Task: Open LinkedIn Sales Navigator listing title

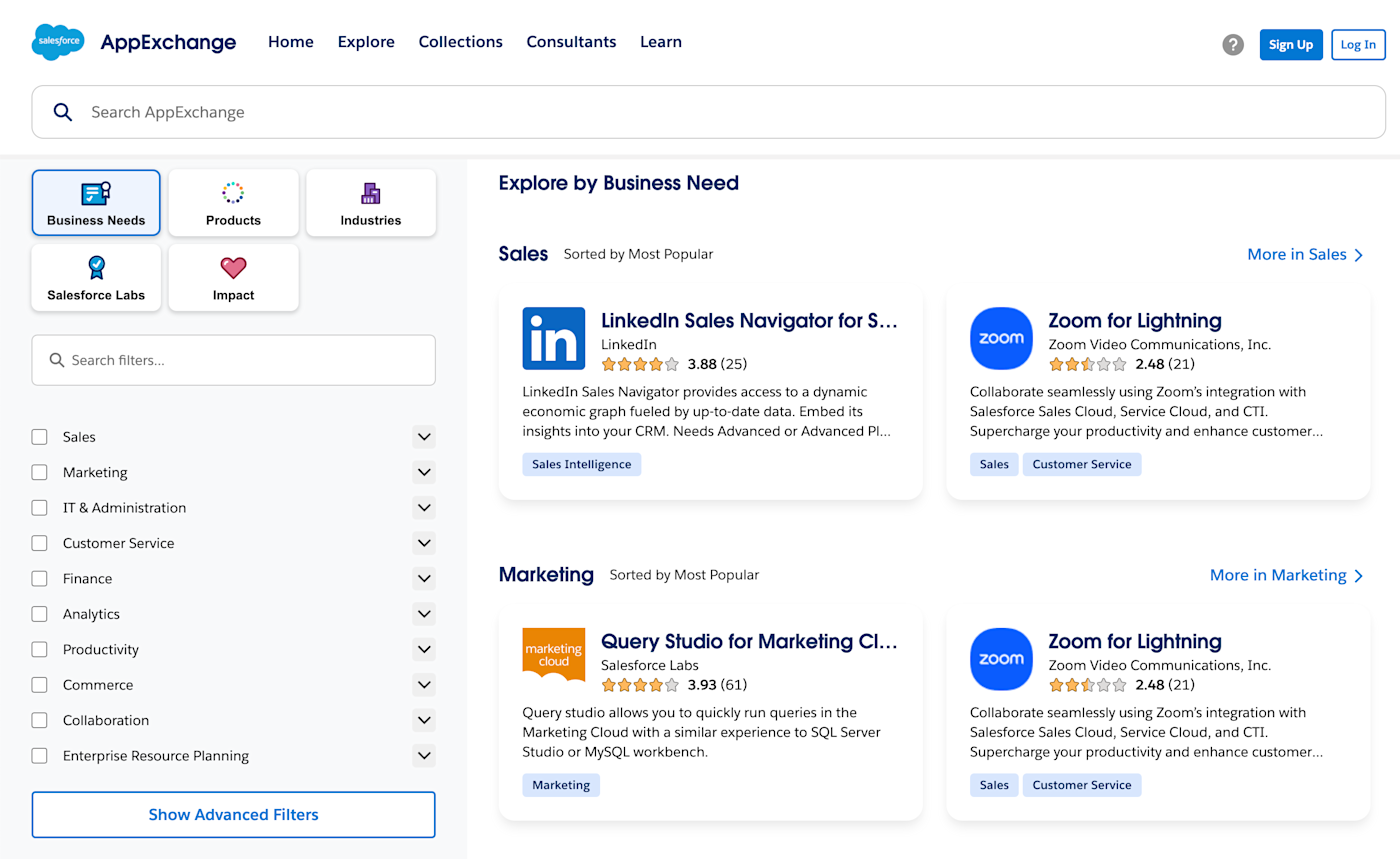Action: coord(750,321)
